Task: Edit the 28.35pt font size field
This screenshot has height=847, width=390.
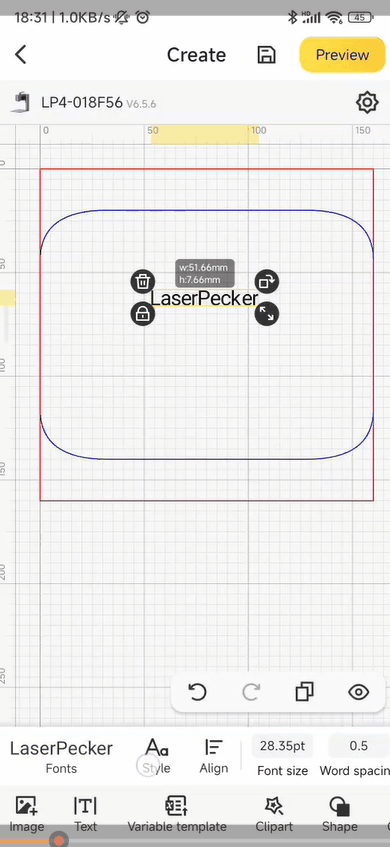Action: tap(283, 747)
